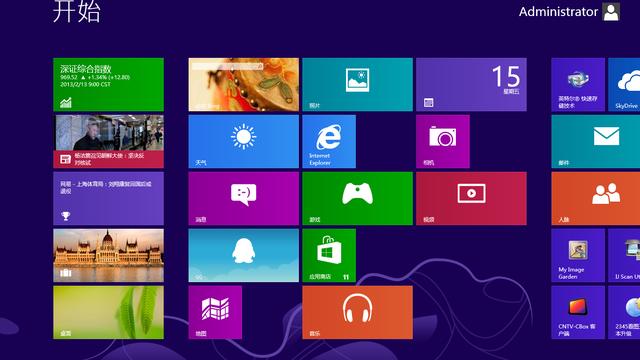This screenshot has height=360, width=640.
Task: Open the Maps tile
Action: point(215,312)
